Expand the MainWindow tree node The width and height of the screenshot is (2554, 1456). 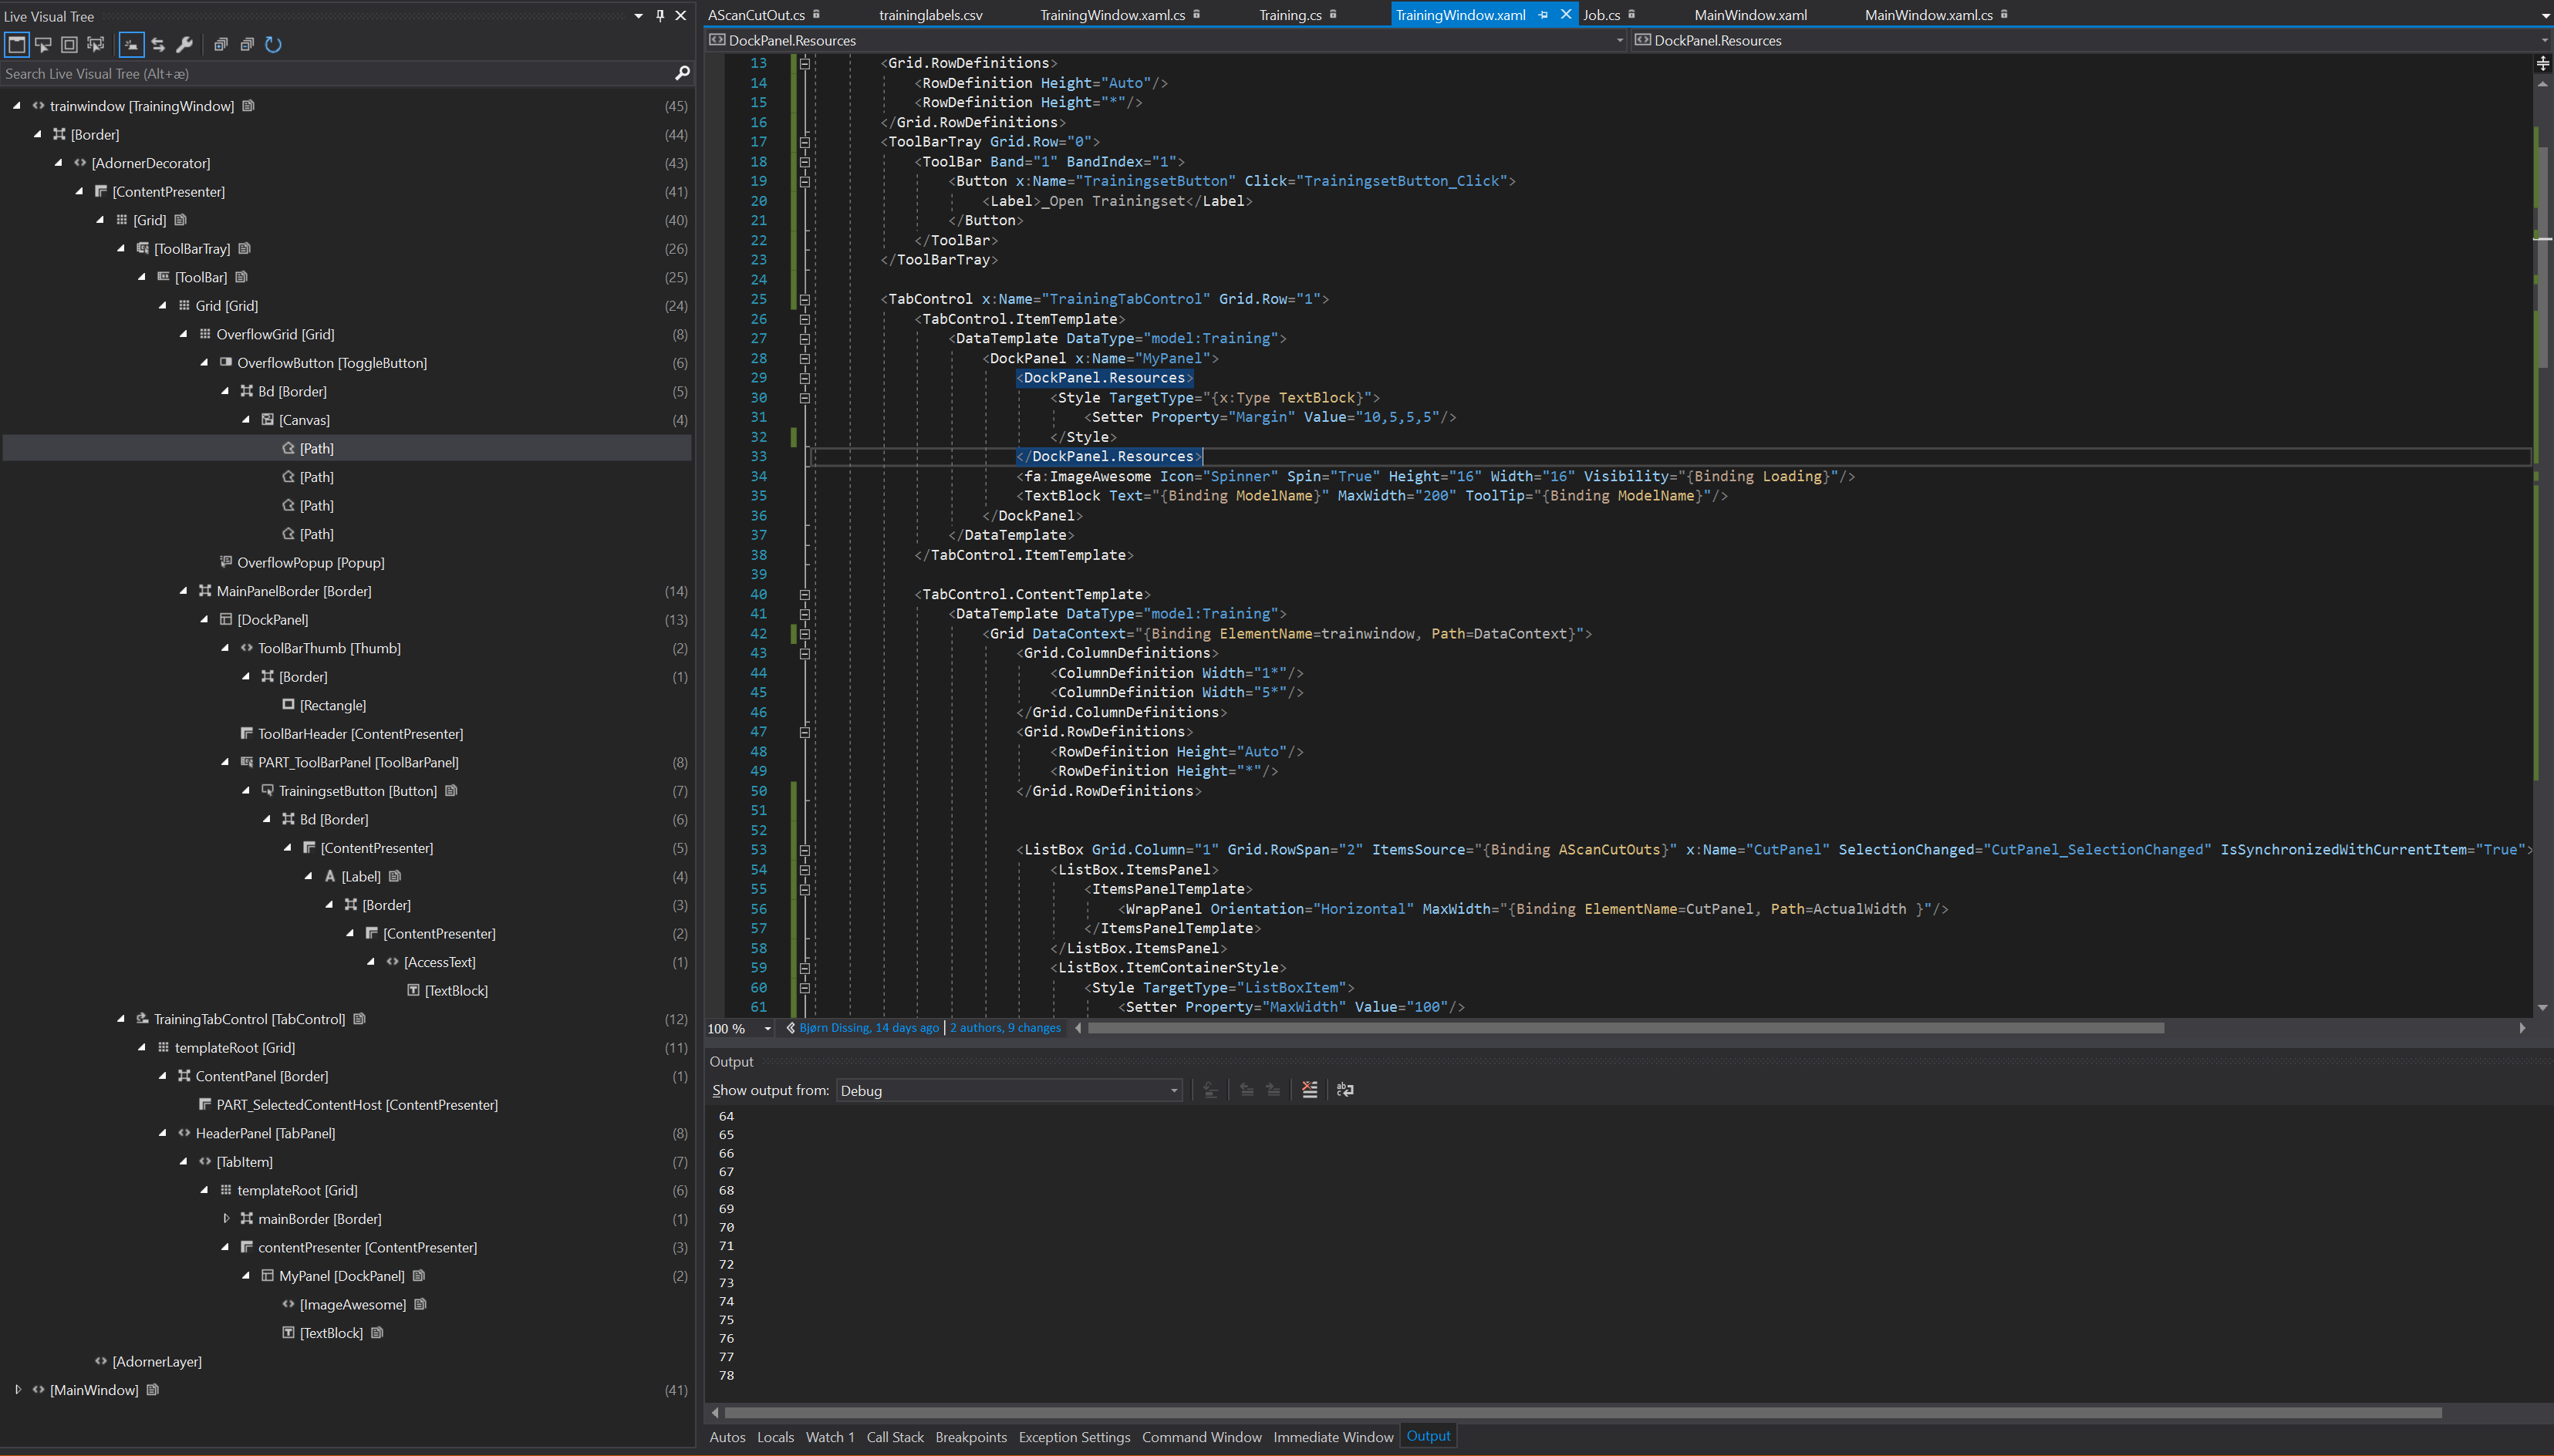click(x=18, y=1389)
